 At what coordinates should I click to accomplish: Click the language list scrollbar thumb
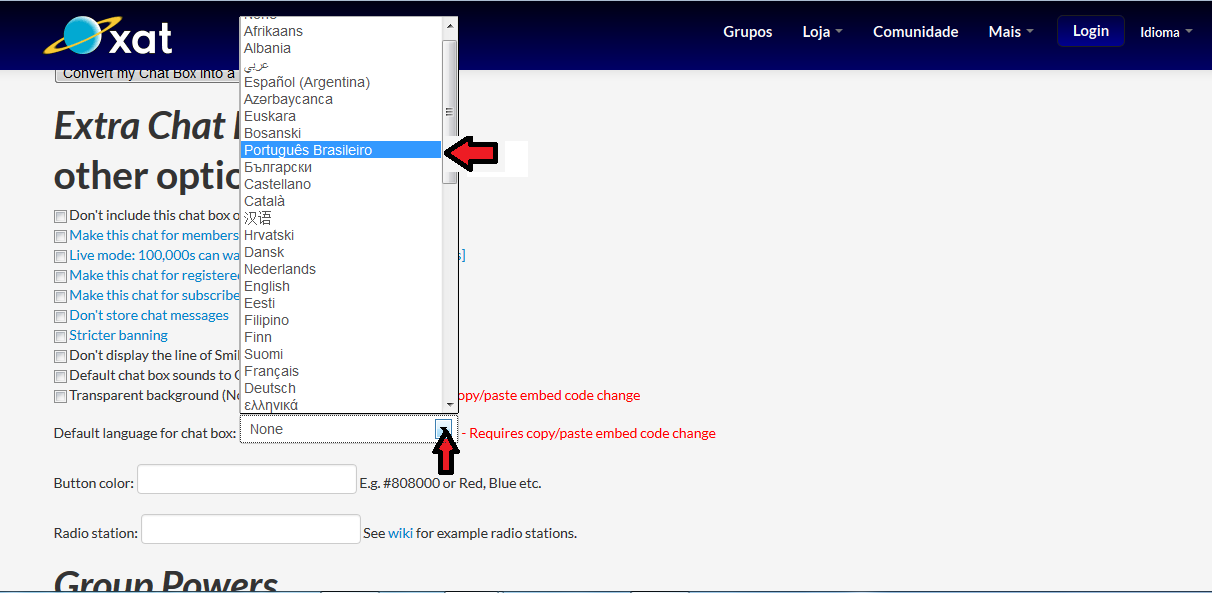tap(450, 112)
